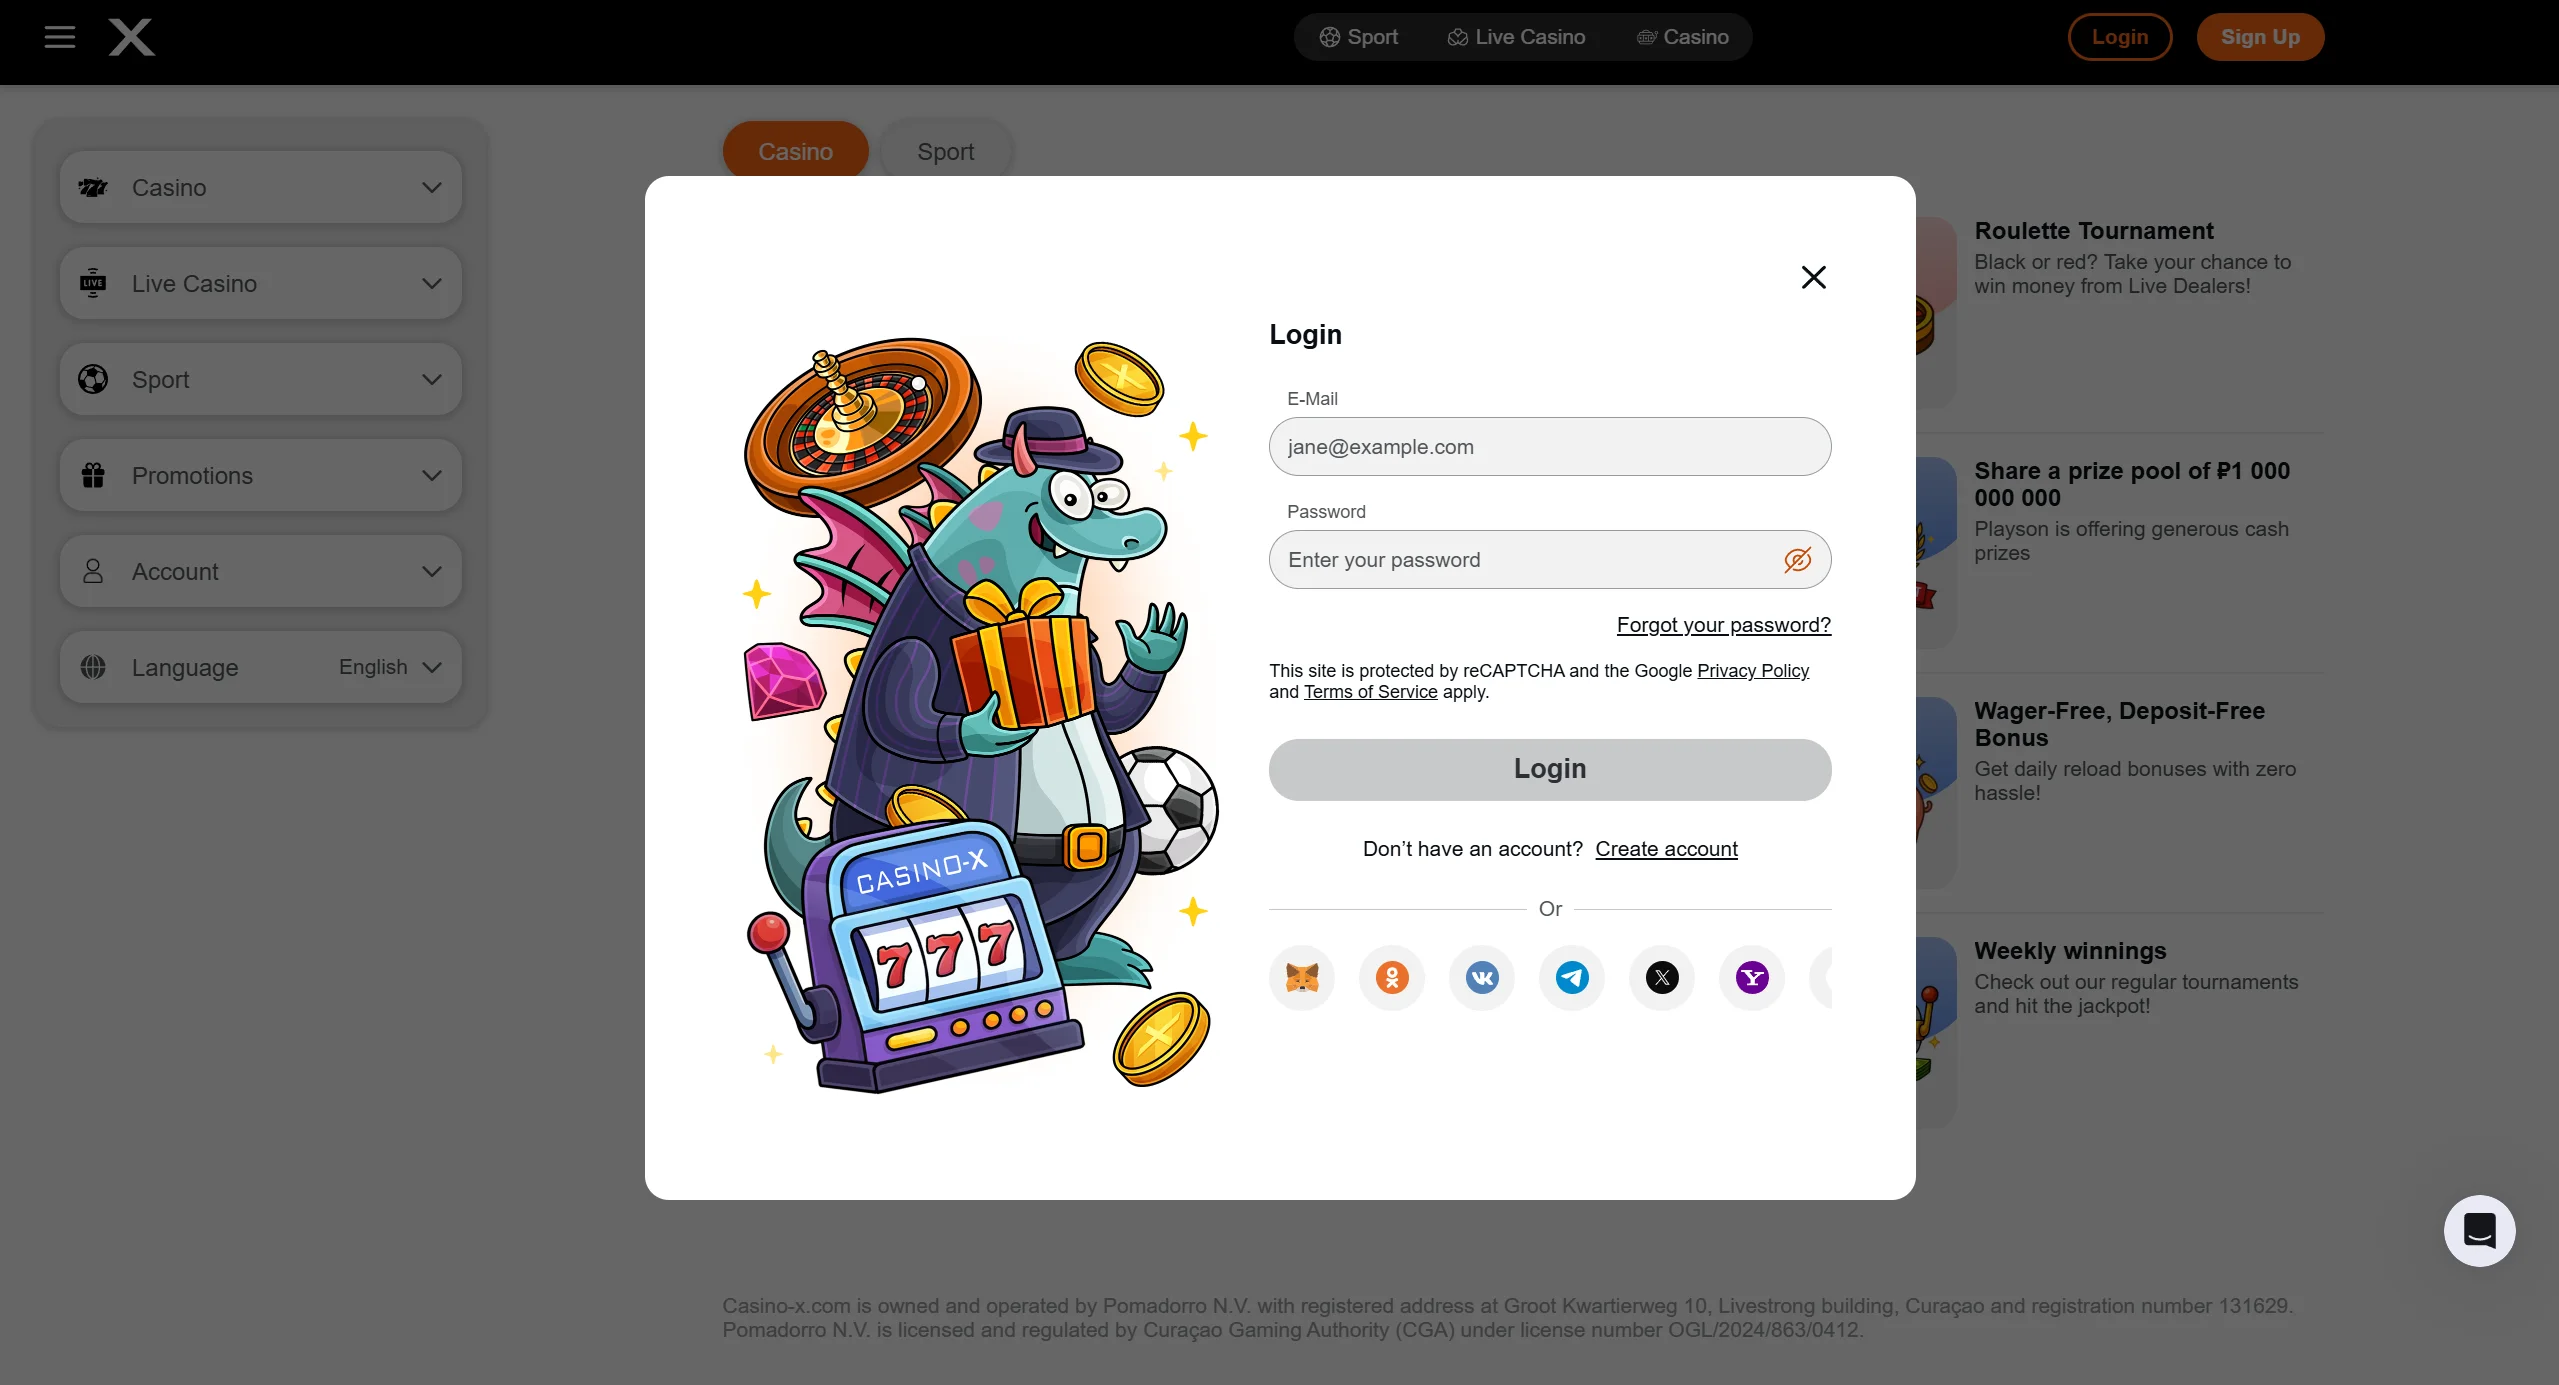2559x1385 pixels.
Task: Expand the Promotions sidebar section
Action: (261, 476)
